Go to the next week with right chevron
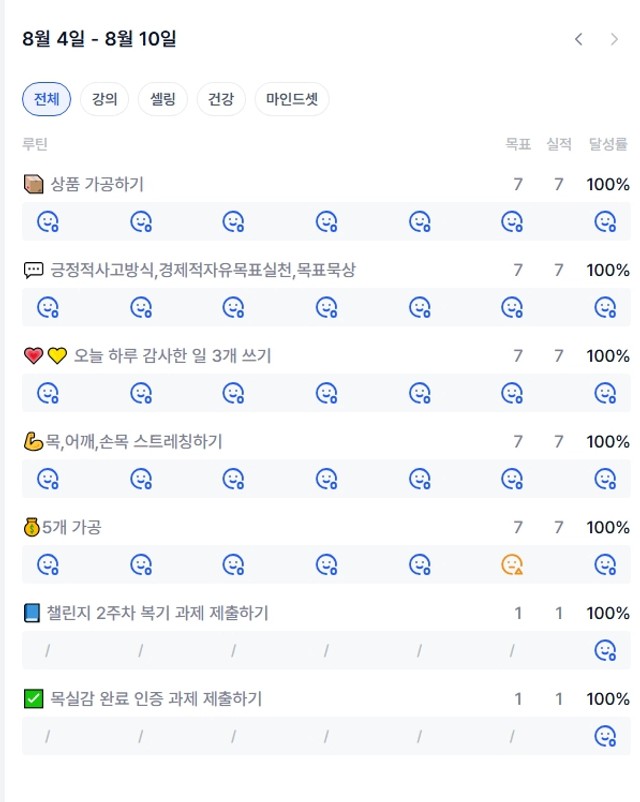Viewport: 640px width, 802px height. 614,39
